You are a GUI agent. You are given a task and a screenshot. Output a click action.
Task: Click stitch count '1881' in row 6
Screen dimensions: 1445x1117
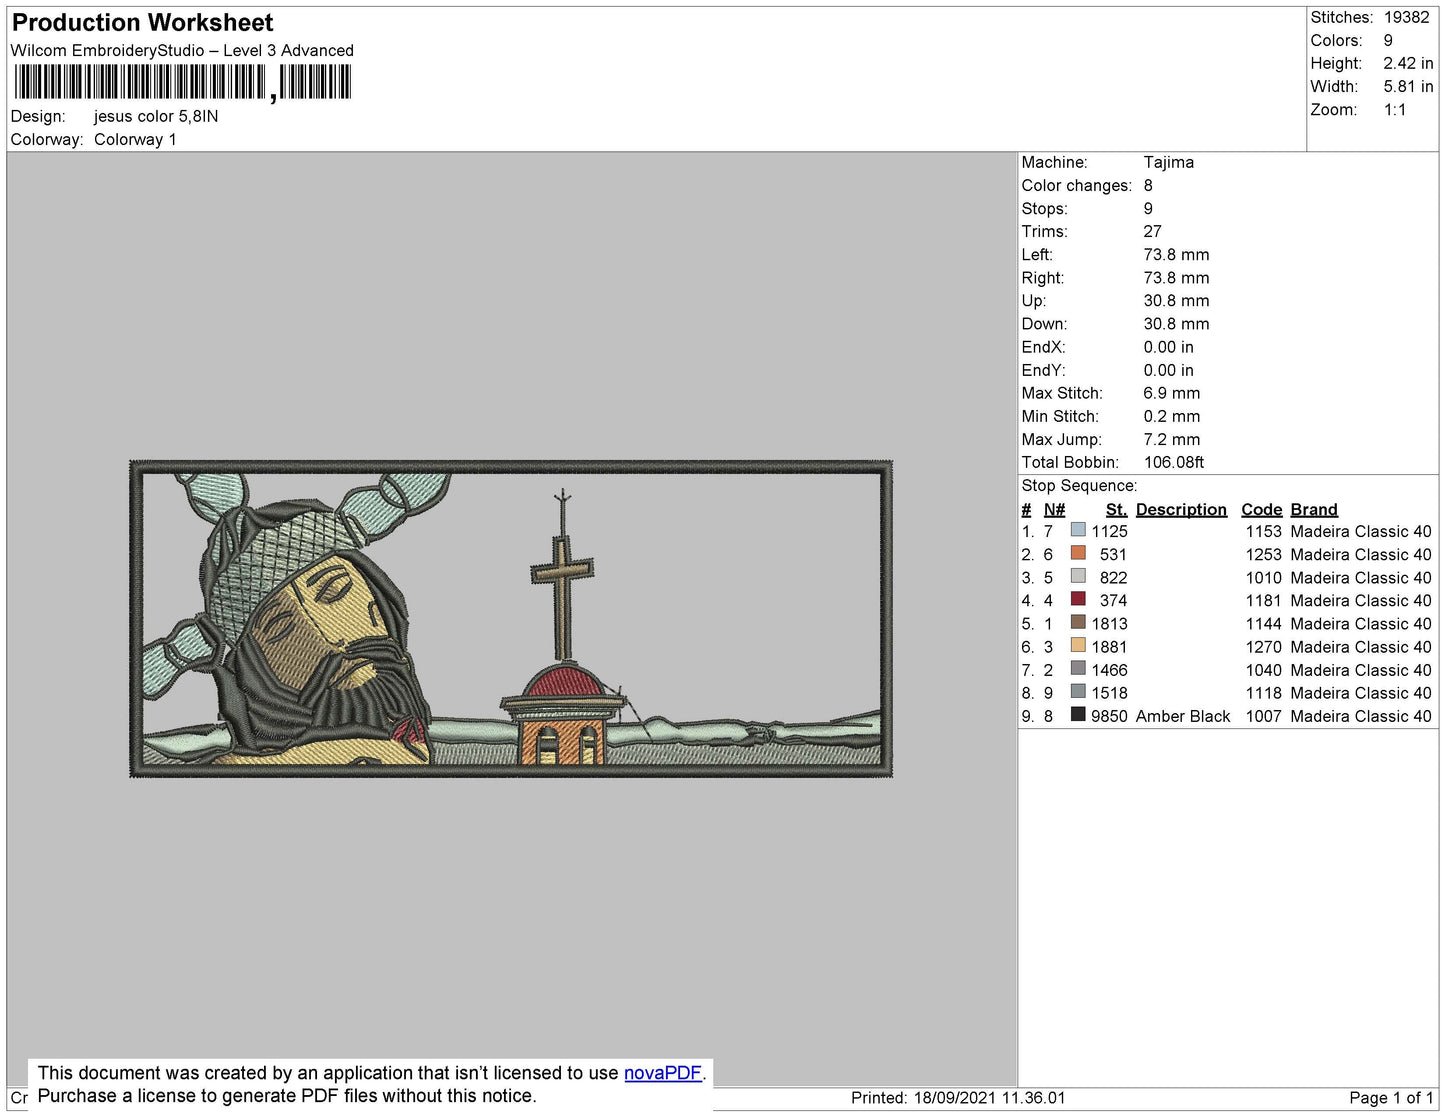pos(1109,648)
